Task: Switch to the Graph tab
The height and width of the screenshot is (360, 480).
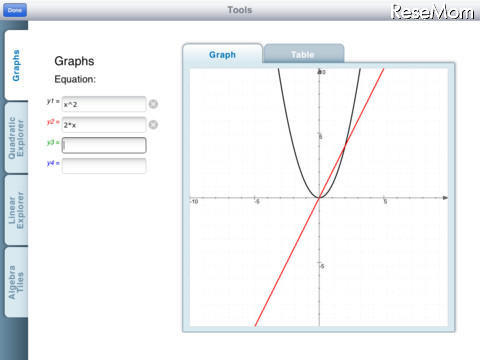Action: (222, 54)
